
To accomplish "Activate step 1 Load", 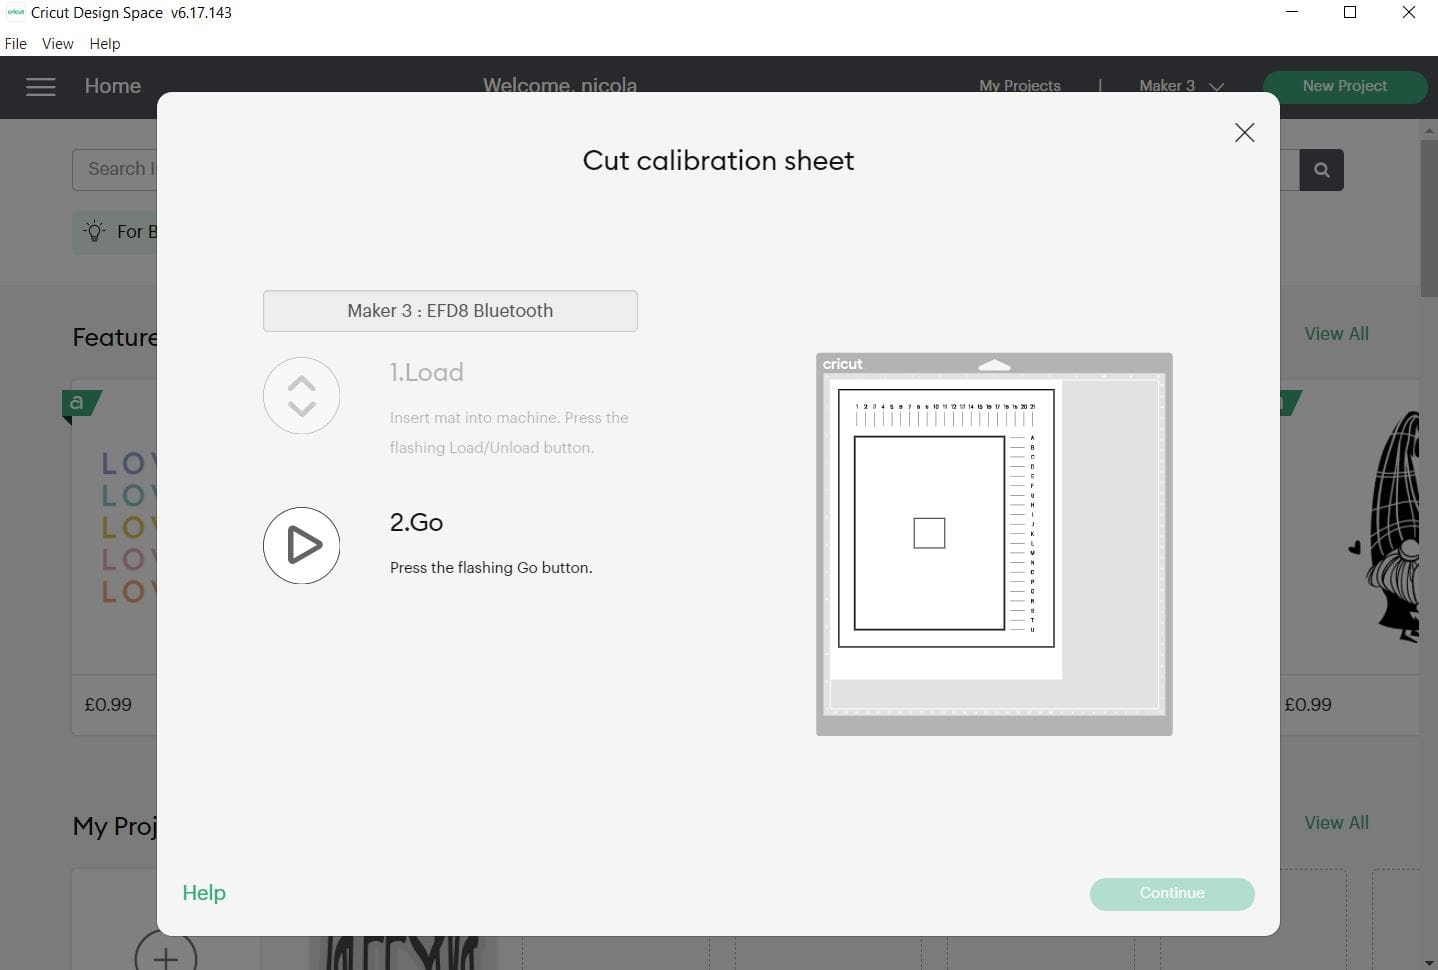I will (427, 371).
